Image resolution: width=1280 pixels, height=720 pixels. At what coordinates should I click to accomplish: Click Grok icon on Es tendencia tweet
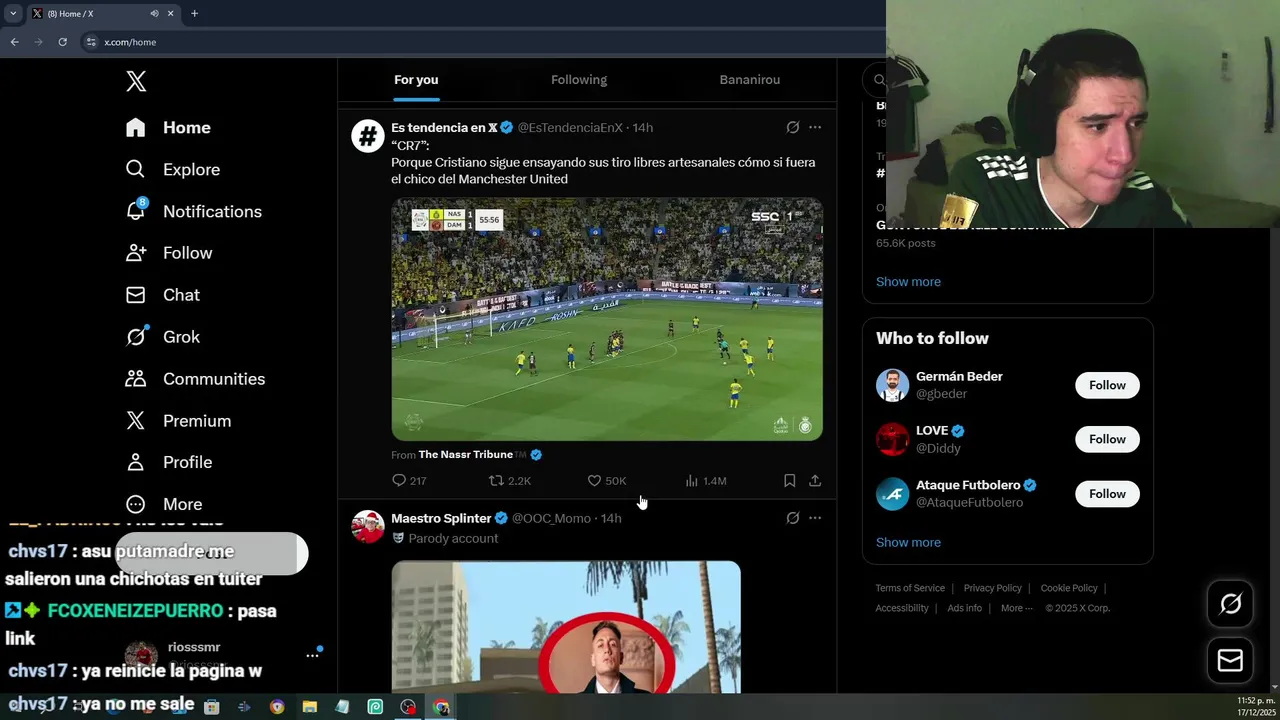(x=793, y=127)
